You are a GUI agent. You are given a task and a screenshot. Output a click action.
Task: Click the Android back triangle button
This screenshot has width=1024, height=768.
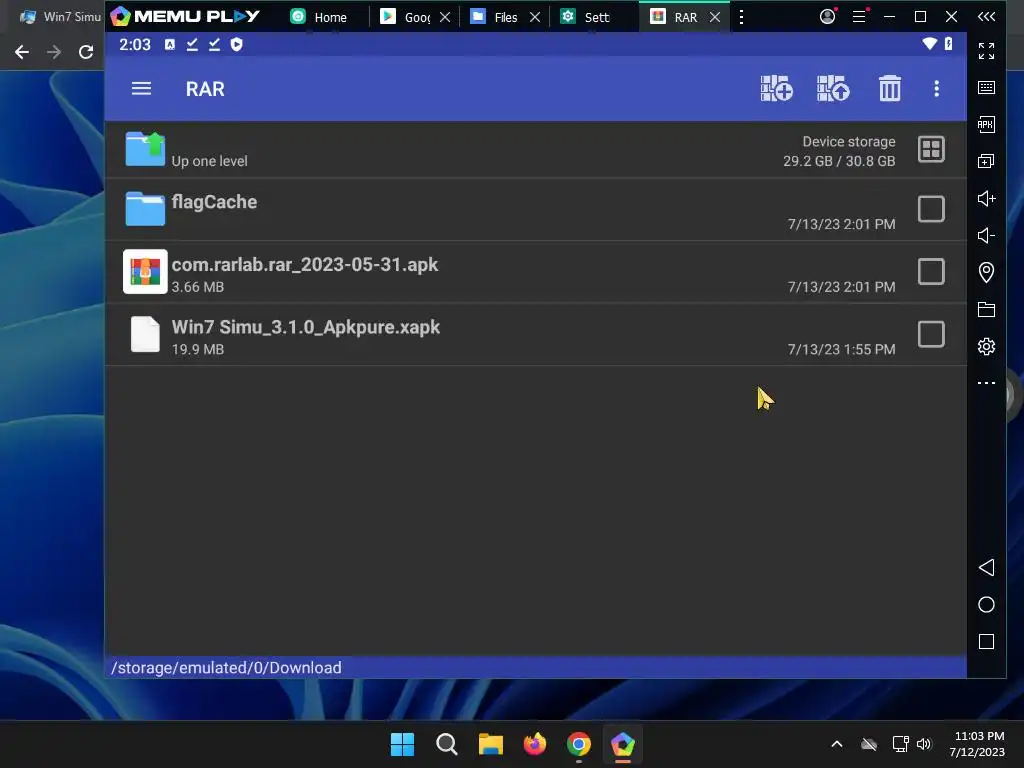coord(986,568)
